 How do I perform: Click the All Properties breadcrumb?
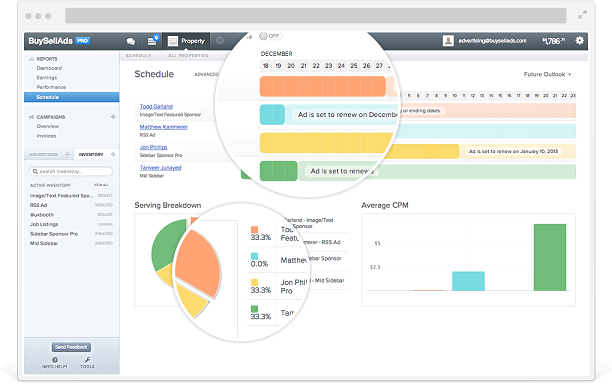tap(188, 56)
